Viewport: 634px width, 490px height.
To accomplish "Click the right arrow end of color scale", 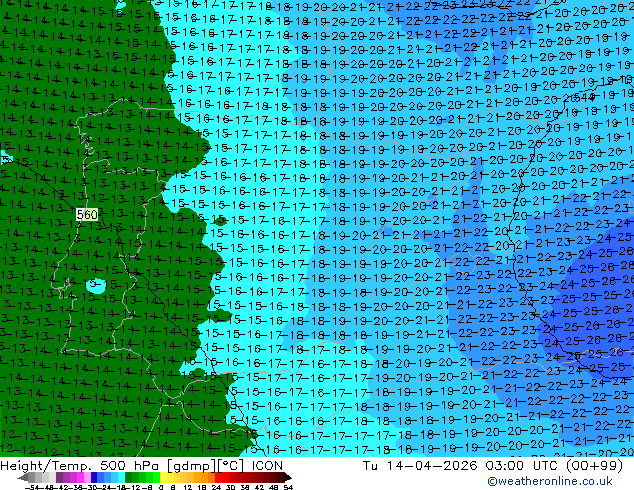I will [287, 477].
